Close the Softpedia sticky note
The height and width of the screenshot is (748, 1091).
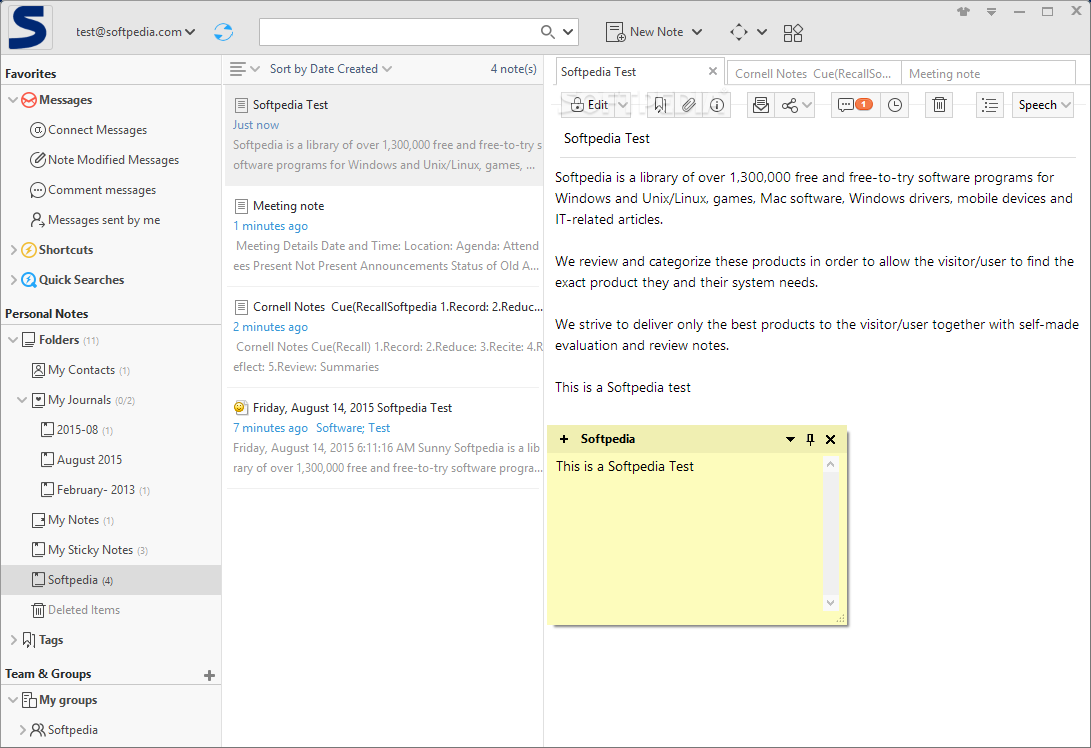pyautogui.click(x=830, y=439)
